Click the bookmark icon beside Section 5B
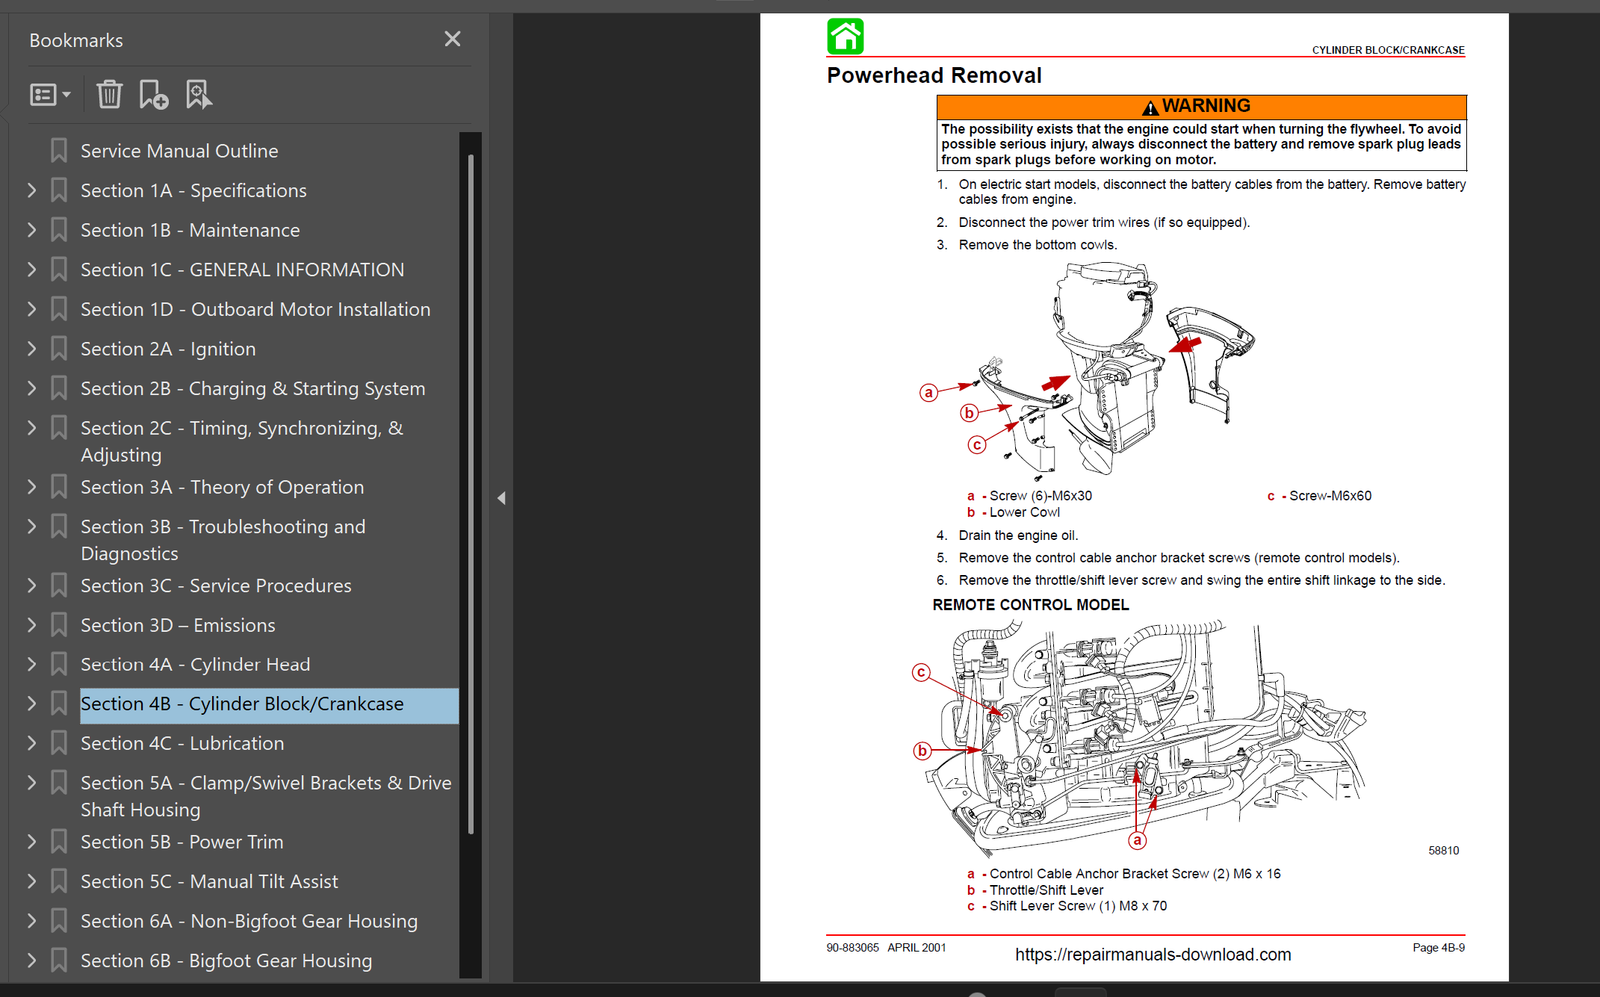The height and width of the screenshot is (997, 1600). coord(59,842)
